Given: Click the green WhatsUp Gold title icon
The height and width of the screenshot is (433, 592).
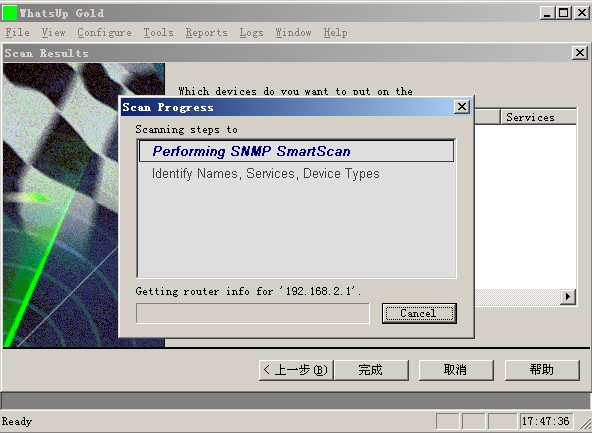Looking at the screenshot, I should (10, 13).
